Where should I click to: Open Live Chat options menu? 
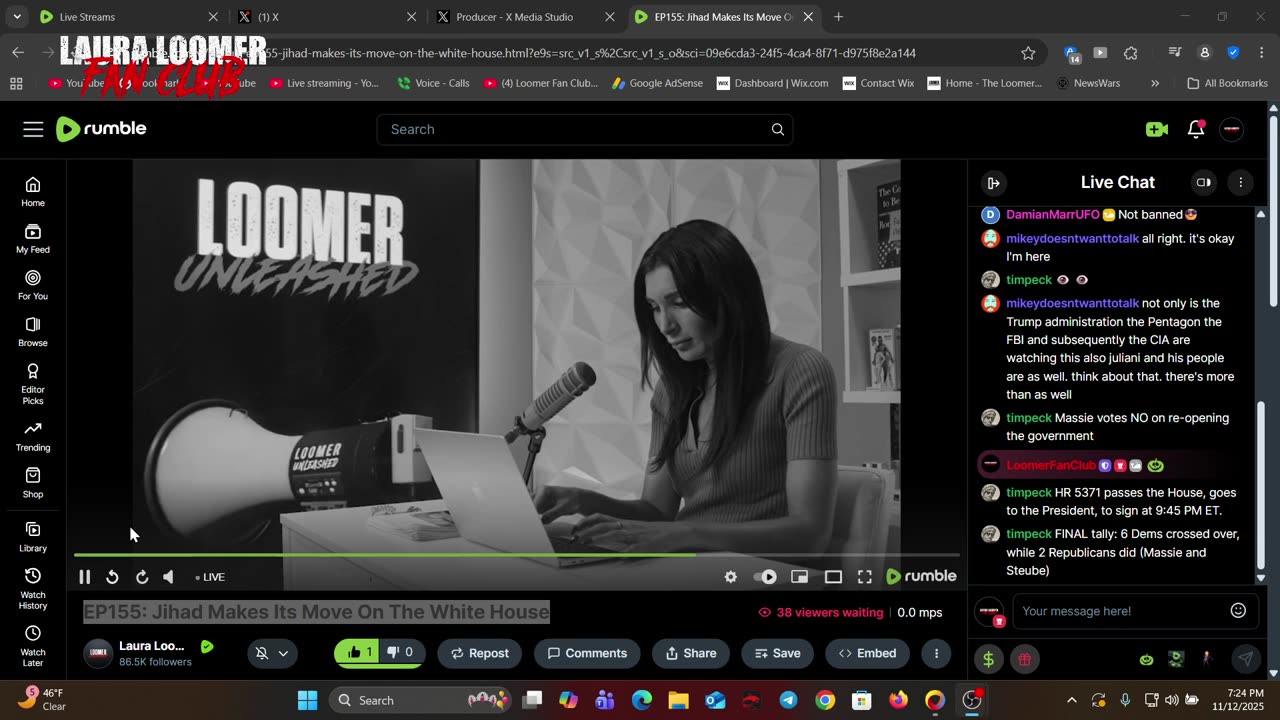[x=1241, y=183]
